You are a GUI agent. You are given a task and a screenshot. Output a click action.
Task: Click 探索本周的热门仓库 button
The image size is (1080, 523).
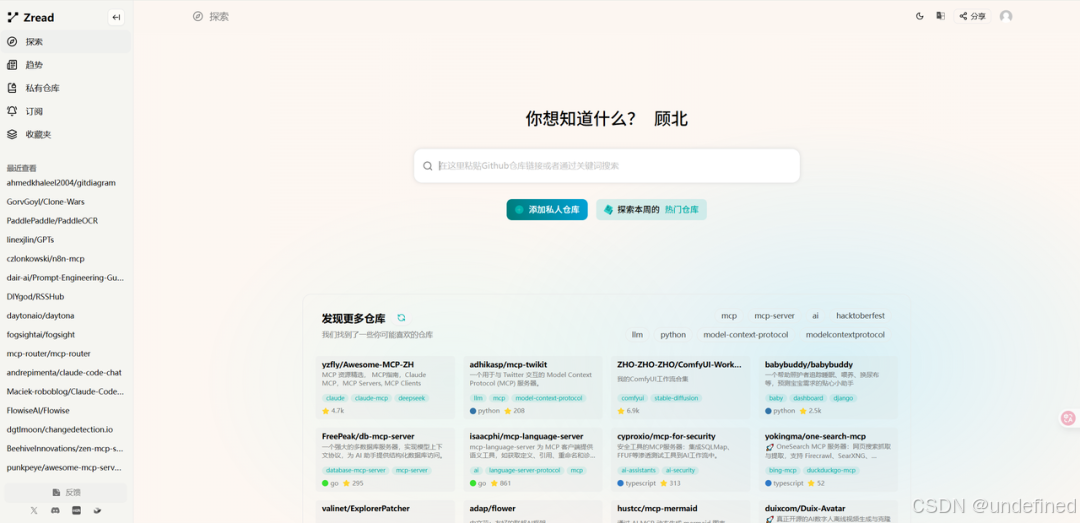[652, 209]
